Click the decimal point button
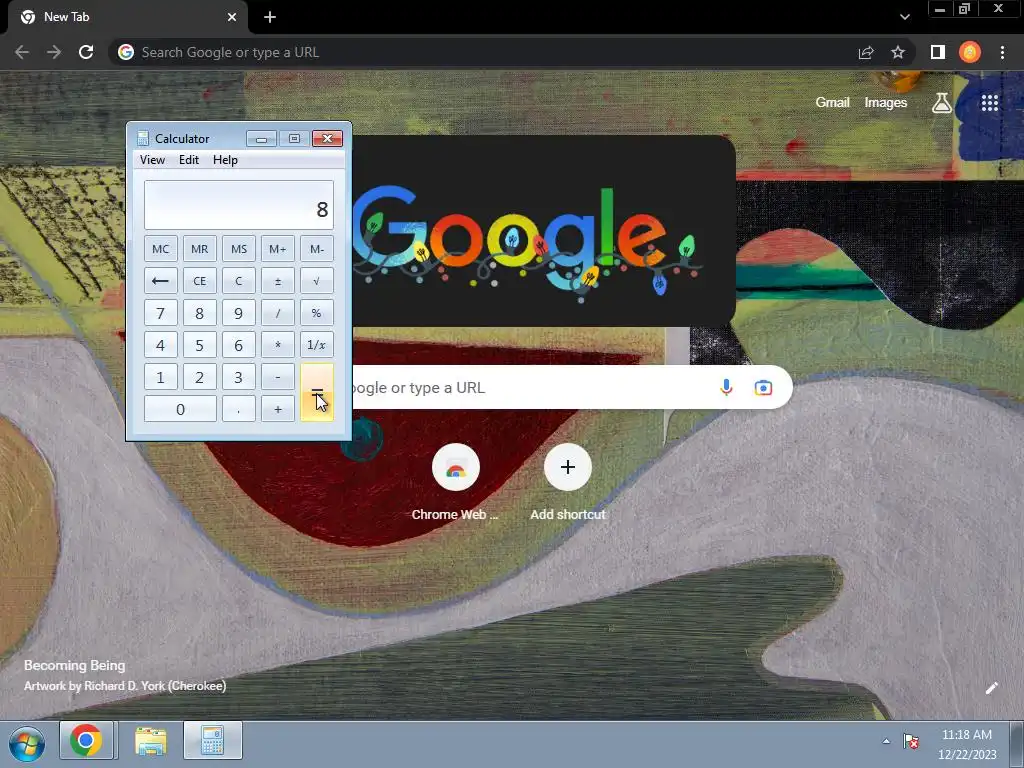 [x=238, y=409]
